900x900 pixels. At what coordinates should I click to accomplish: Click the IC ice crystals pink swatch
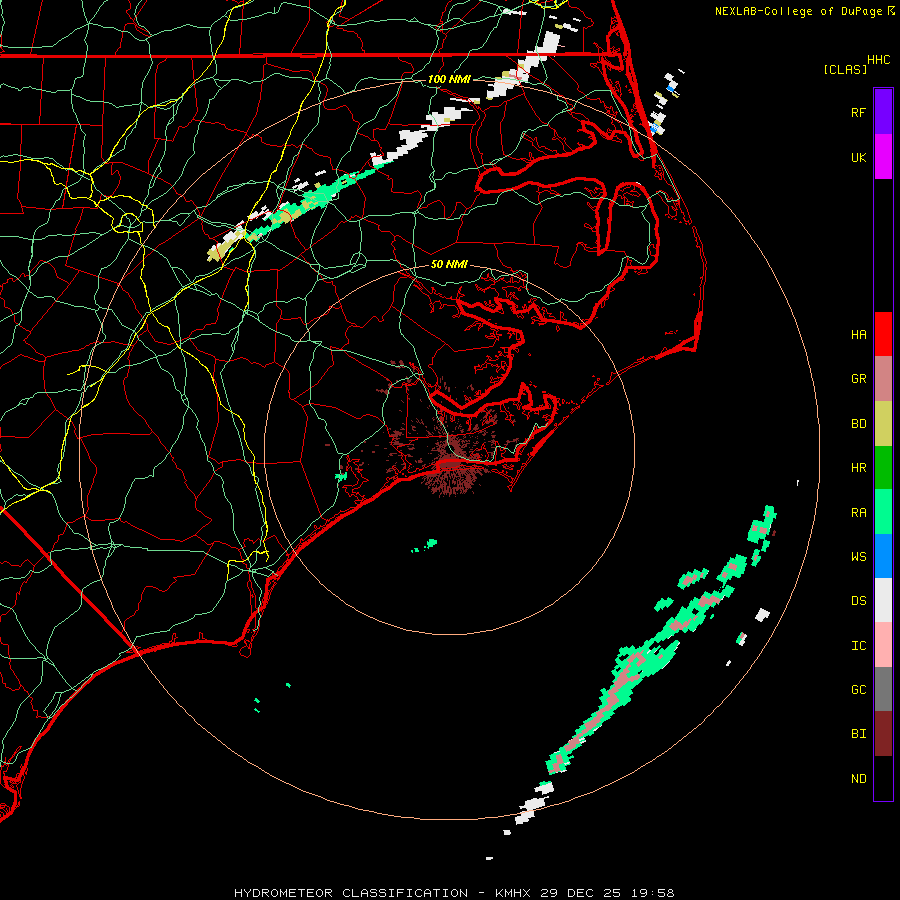pos(883,645)
